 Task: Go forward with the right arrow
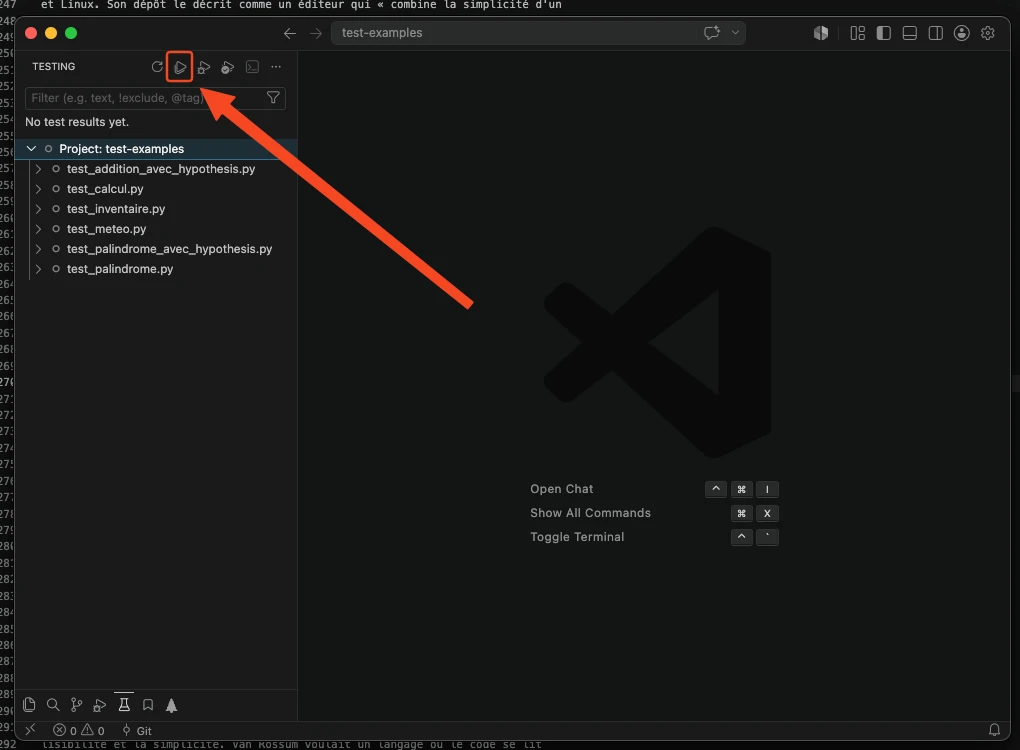315,33
